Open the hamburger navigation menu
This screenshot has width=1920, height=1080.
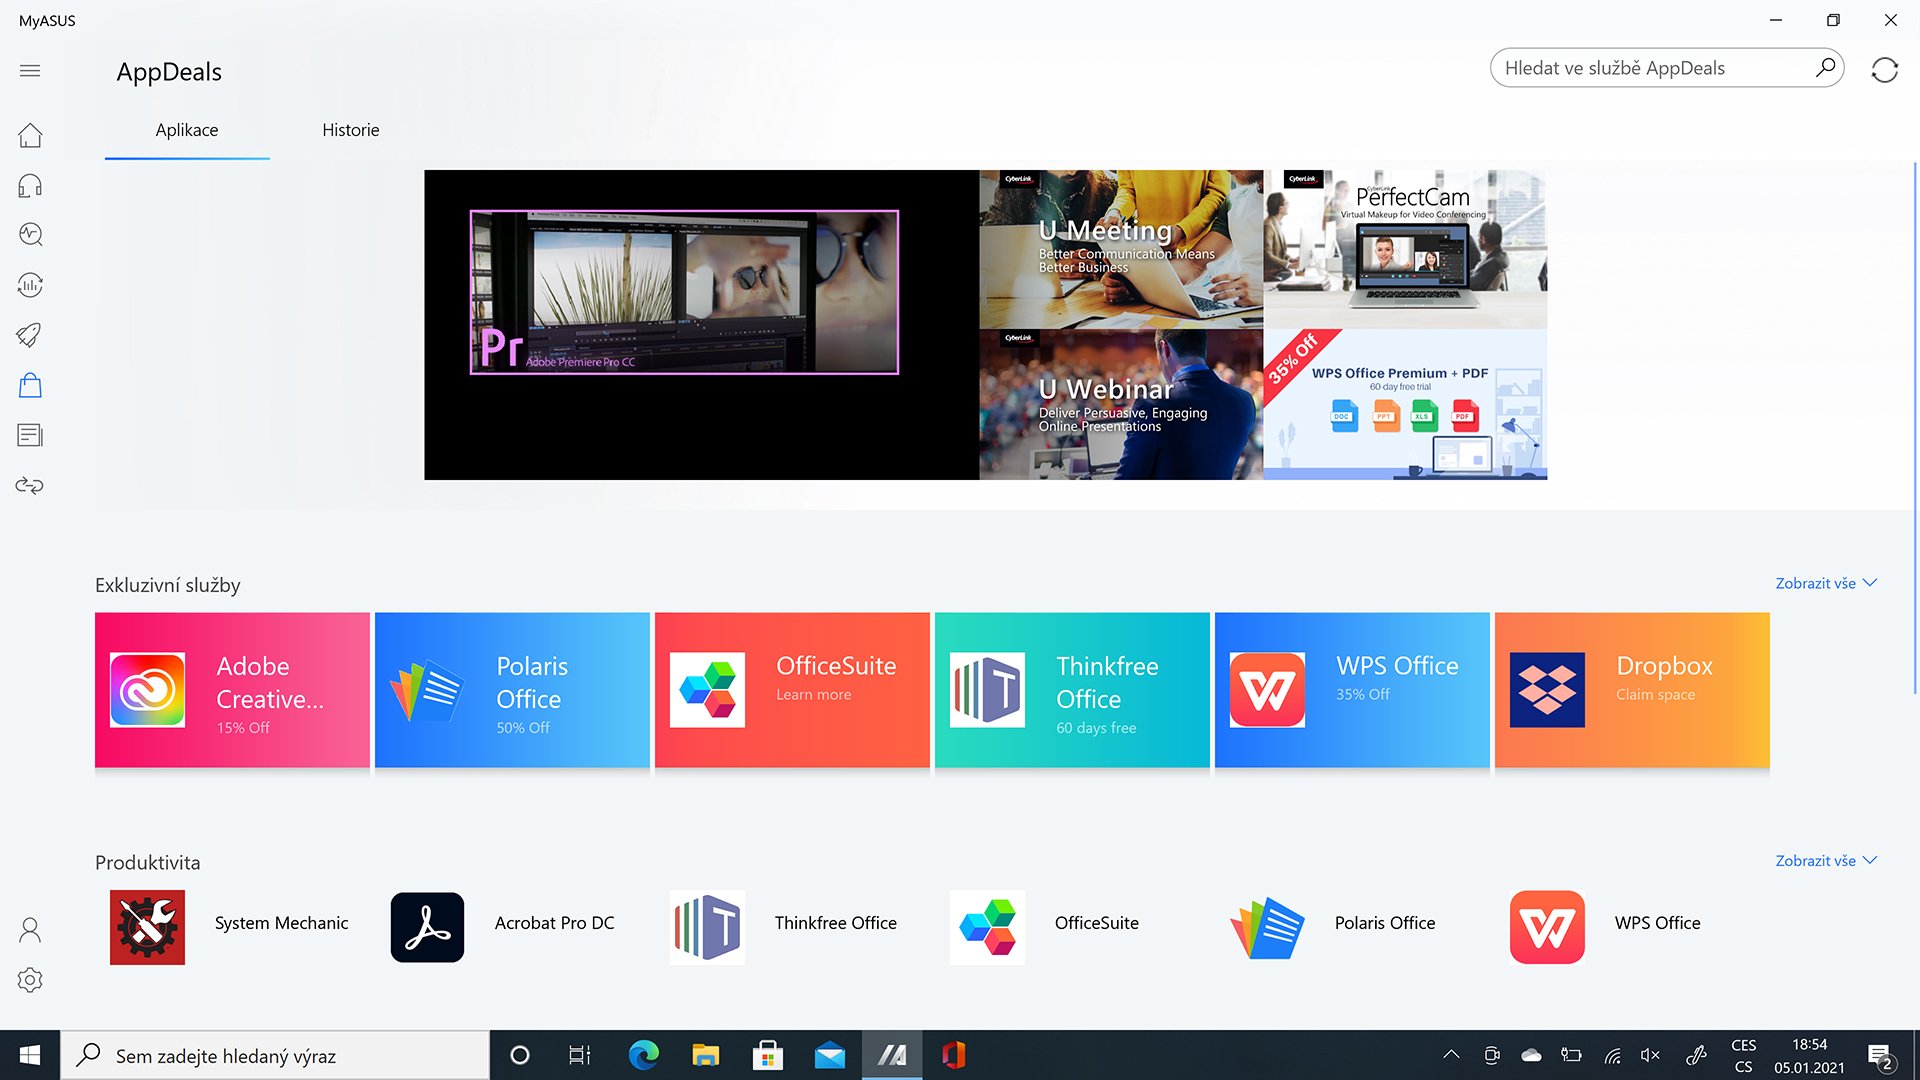pos(30,71)
